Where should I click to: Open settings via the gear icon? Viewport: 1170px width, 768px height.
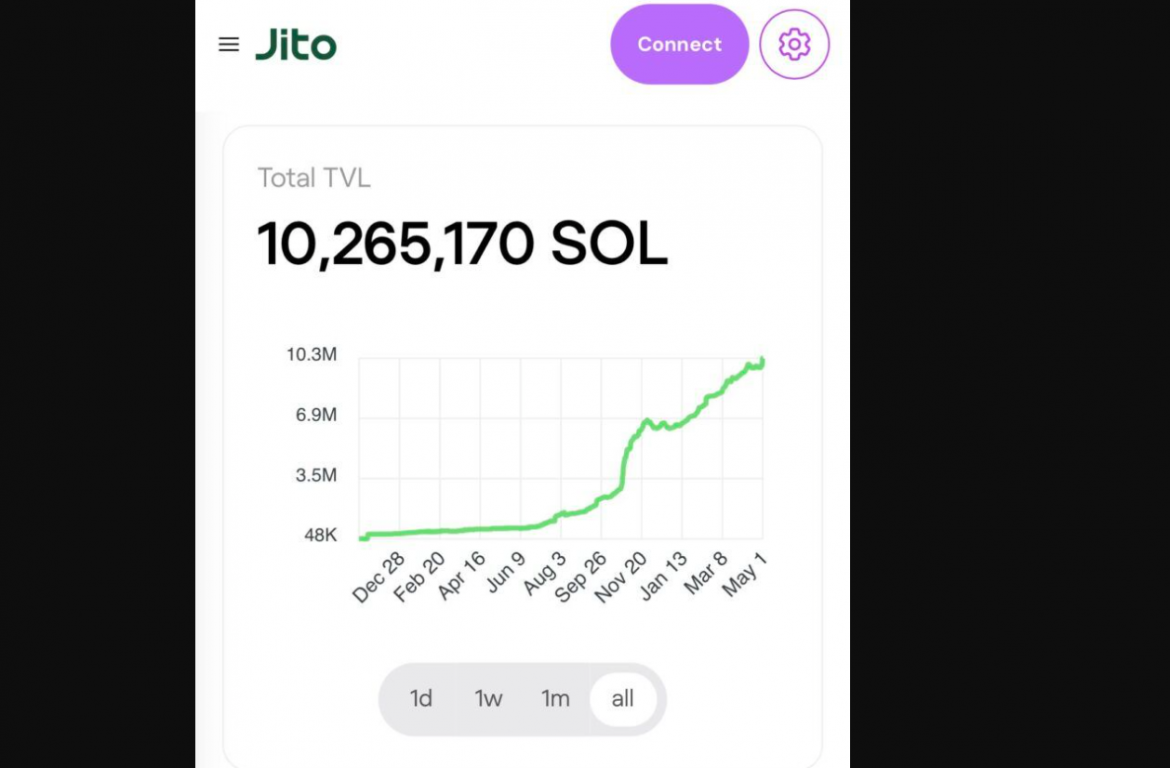794,44
